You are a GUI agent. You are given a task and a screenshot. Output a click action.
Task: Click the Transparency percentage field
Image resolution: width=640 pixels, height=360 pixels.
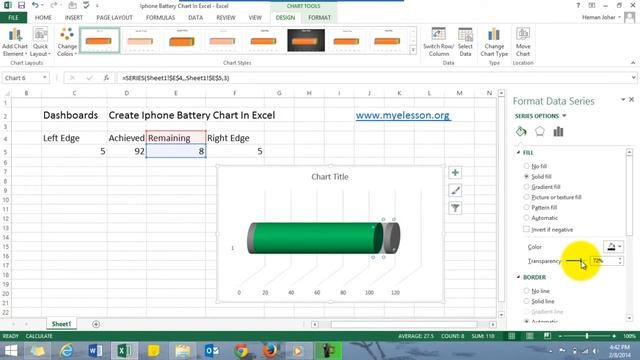pos(604,260)
